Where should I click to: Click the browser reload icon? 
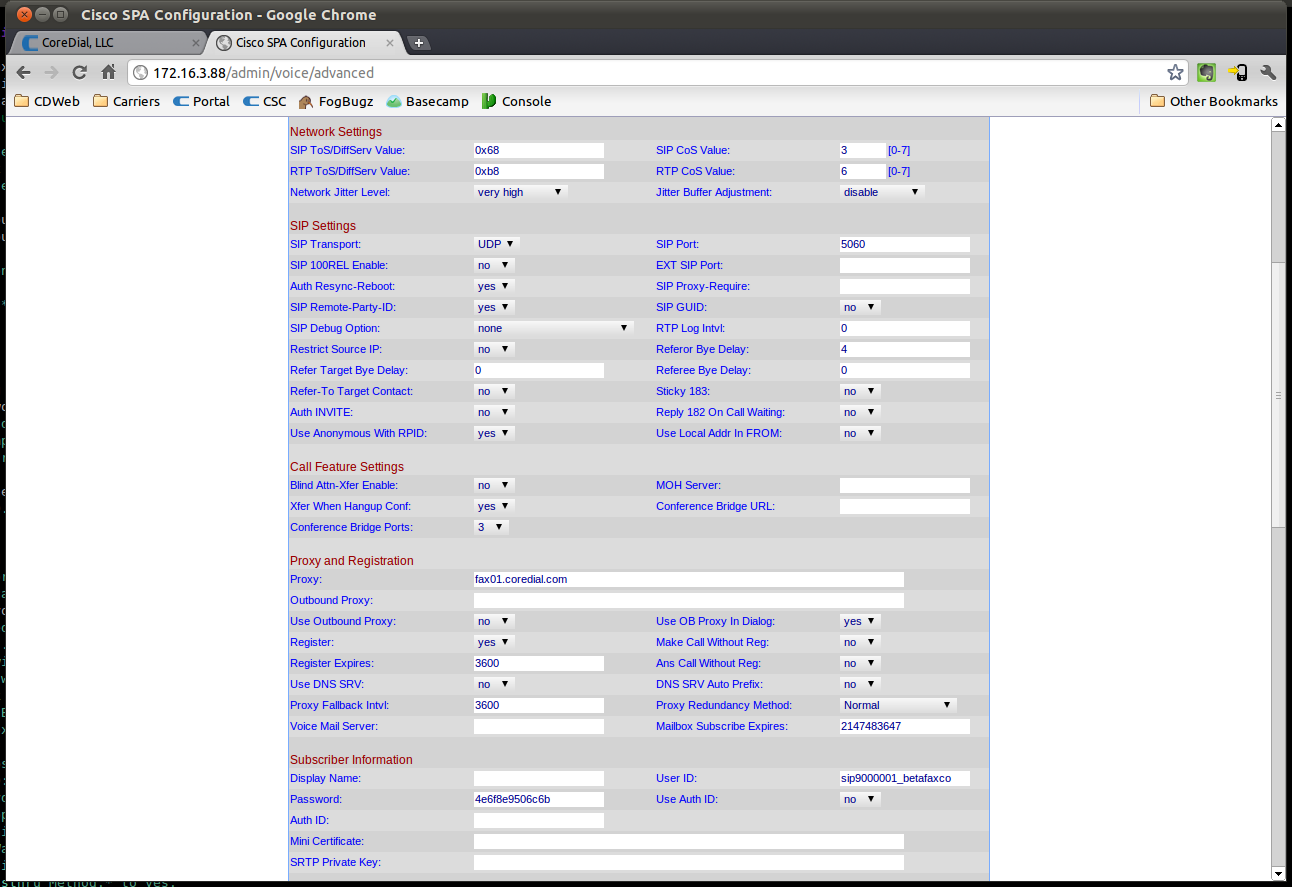(80, 72)
